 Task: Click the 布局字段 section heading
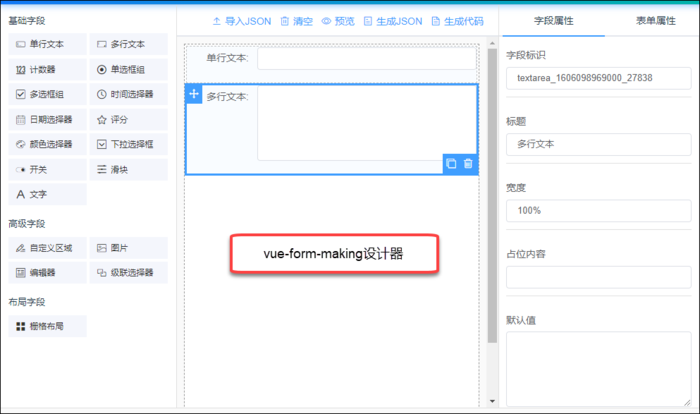[27, 302]
